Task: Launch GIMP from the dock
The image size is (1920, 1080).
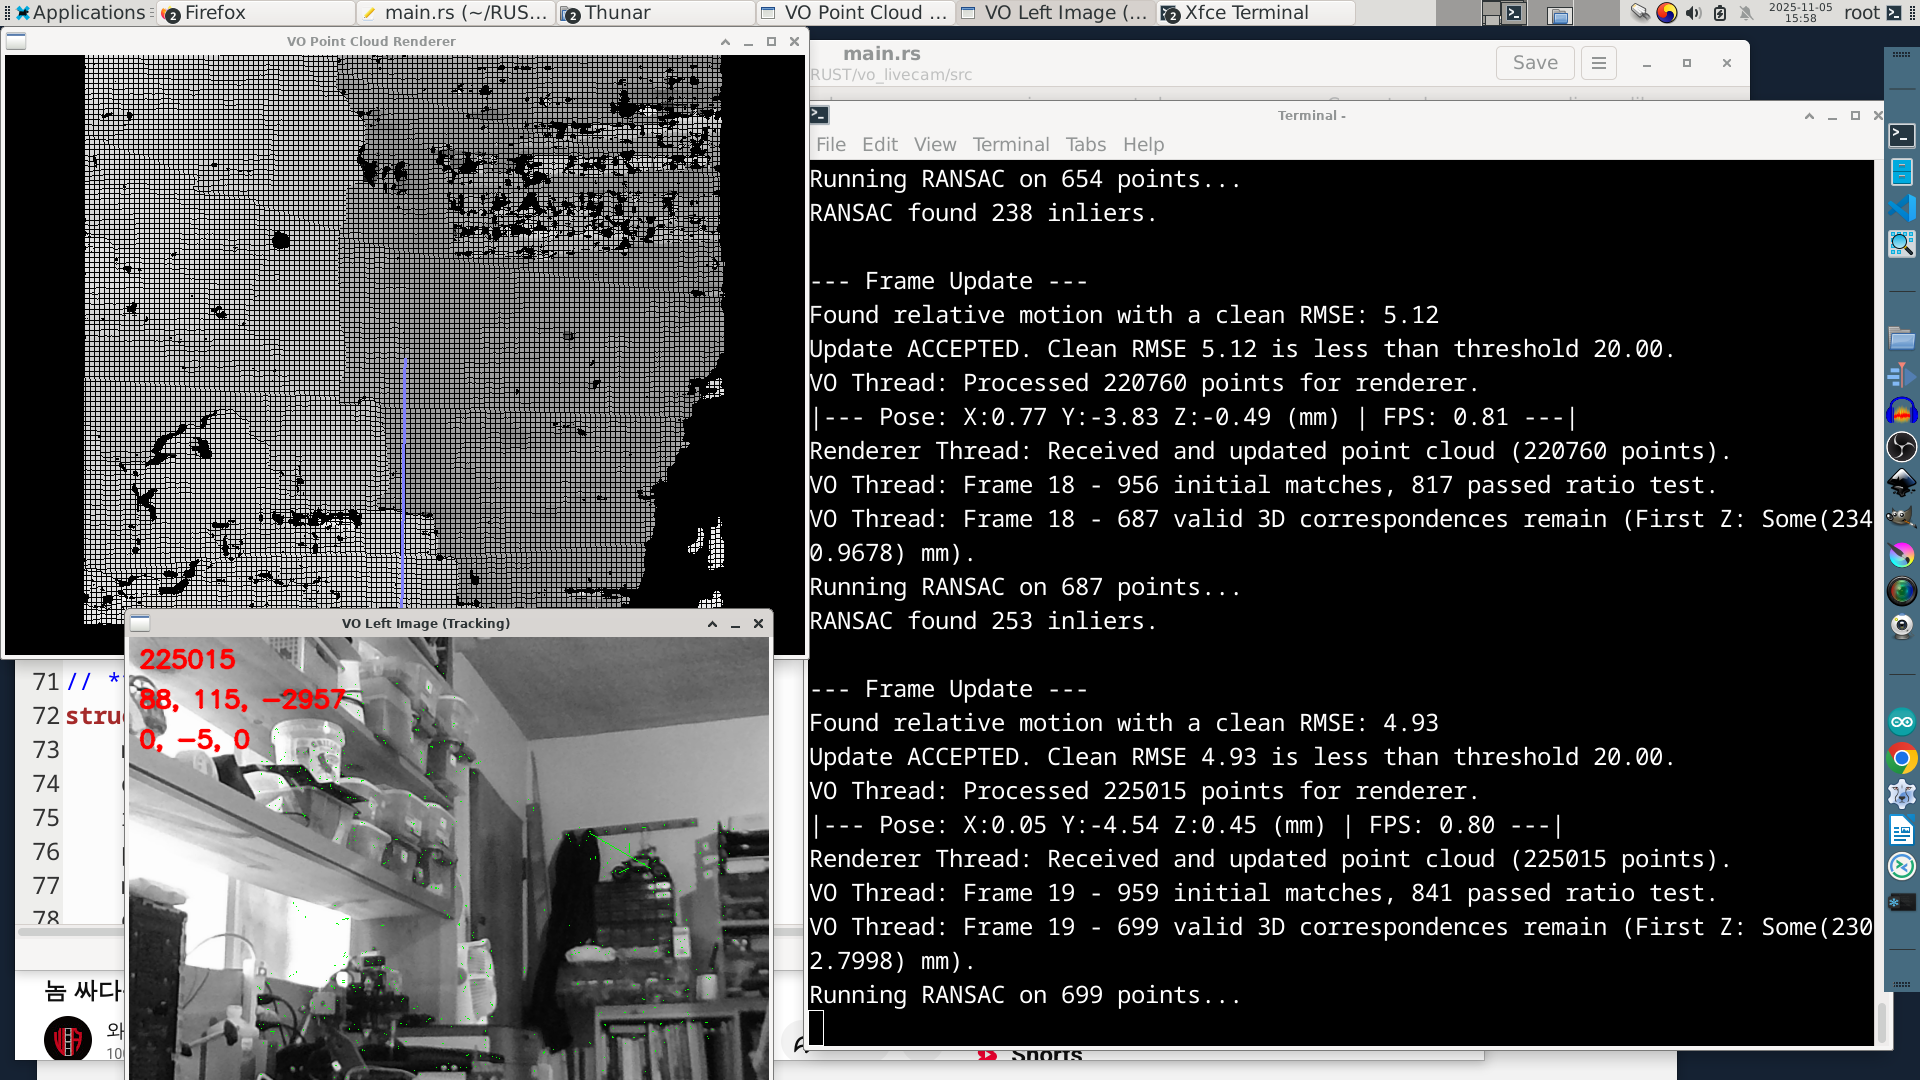Action: coord(1901,518)
